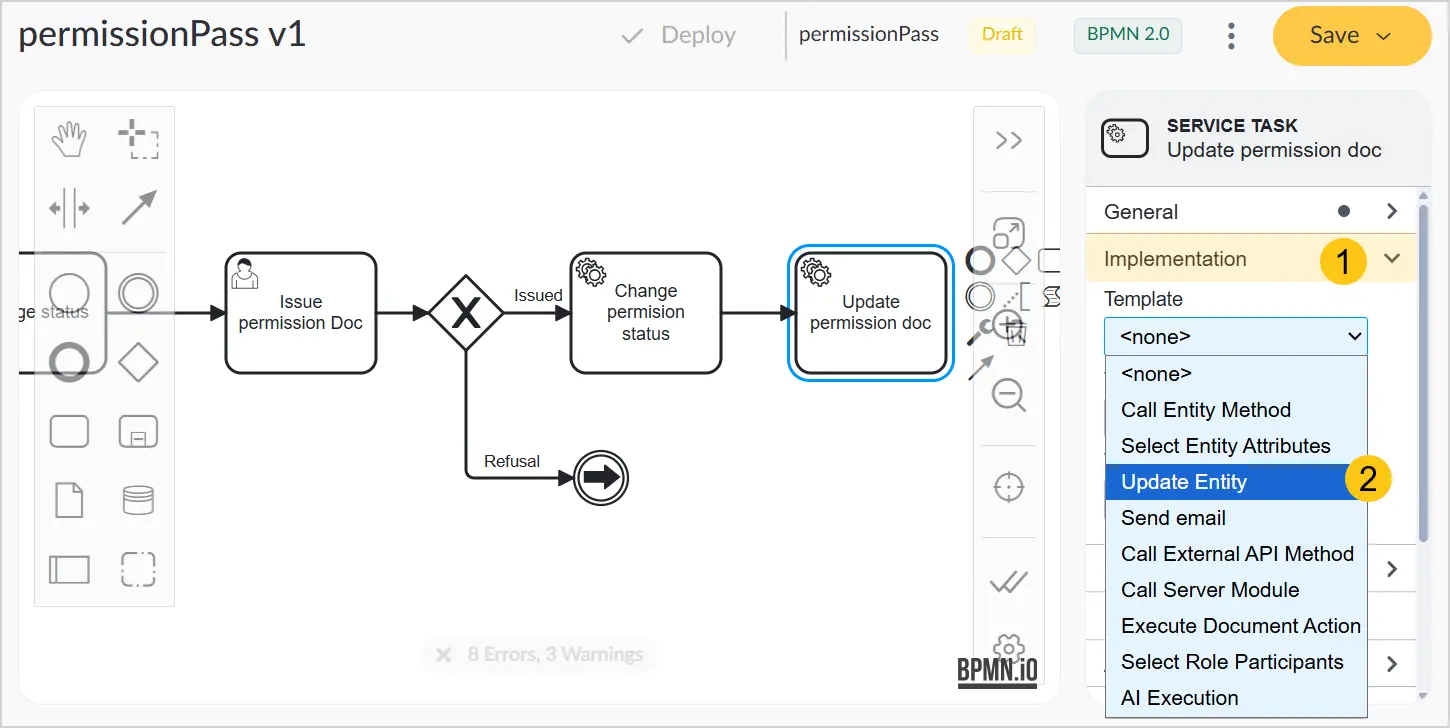
Task: Collapse the right toolbar with double chevron
Action: 1009,141
